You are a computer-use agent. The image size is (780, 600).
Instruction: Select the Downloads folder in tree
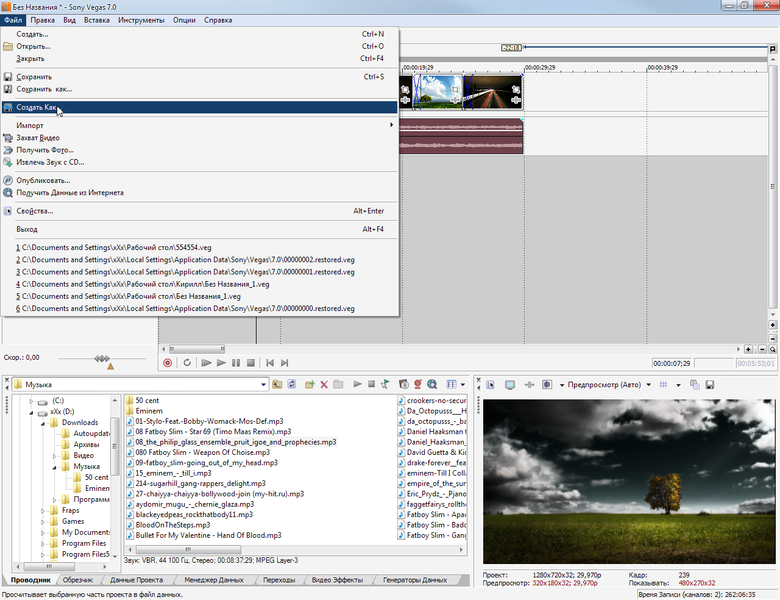click(x=80, y=422)
